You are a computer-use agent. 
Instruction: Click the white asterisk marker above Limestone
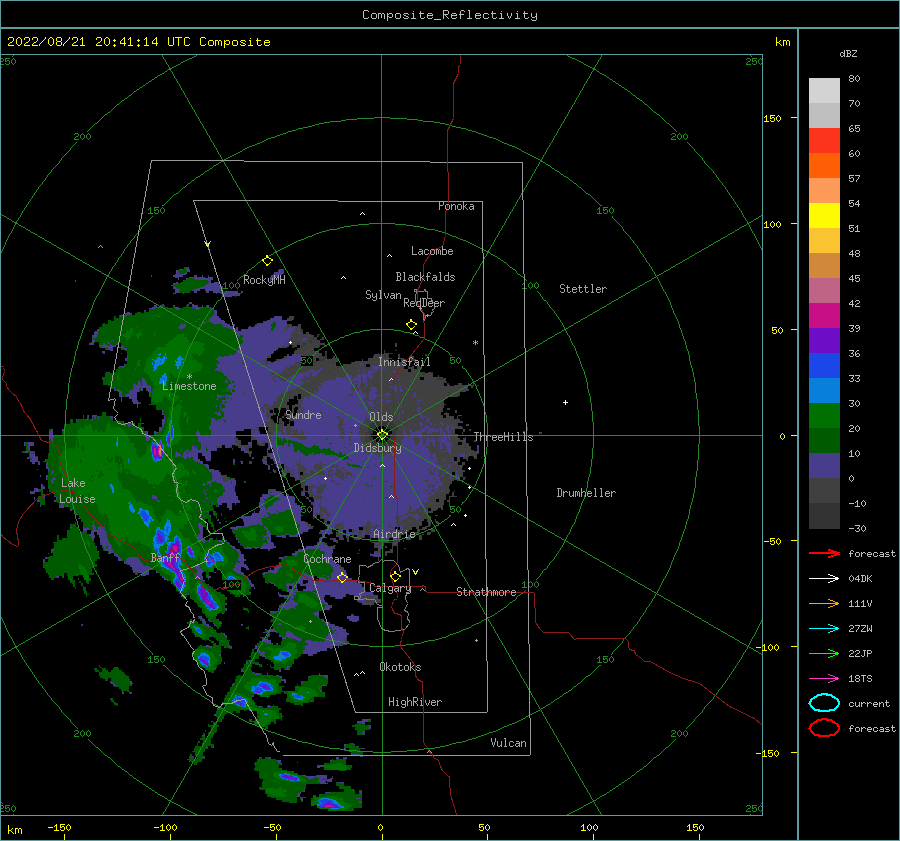click(189, 377)
